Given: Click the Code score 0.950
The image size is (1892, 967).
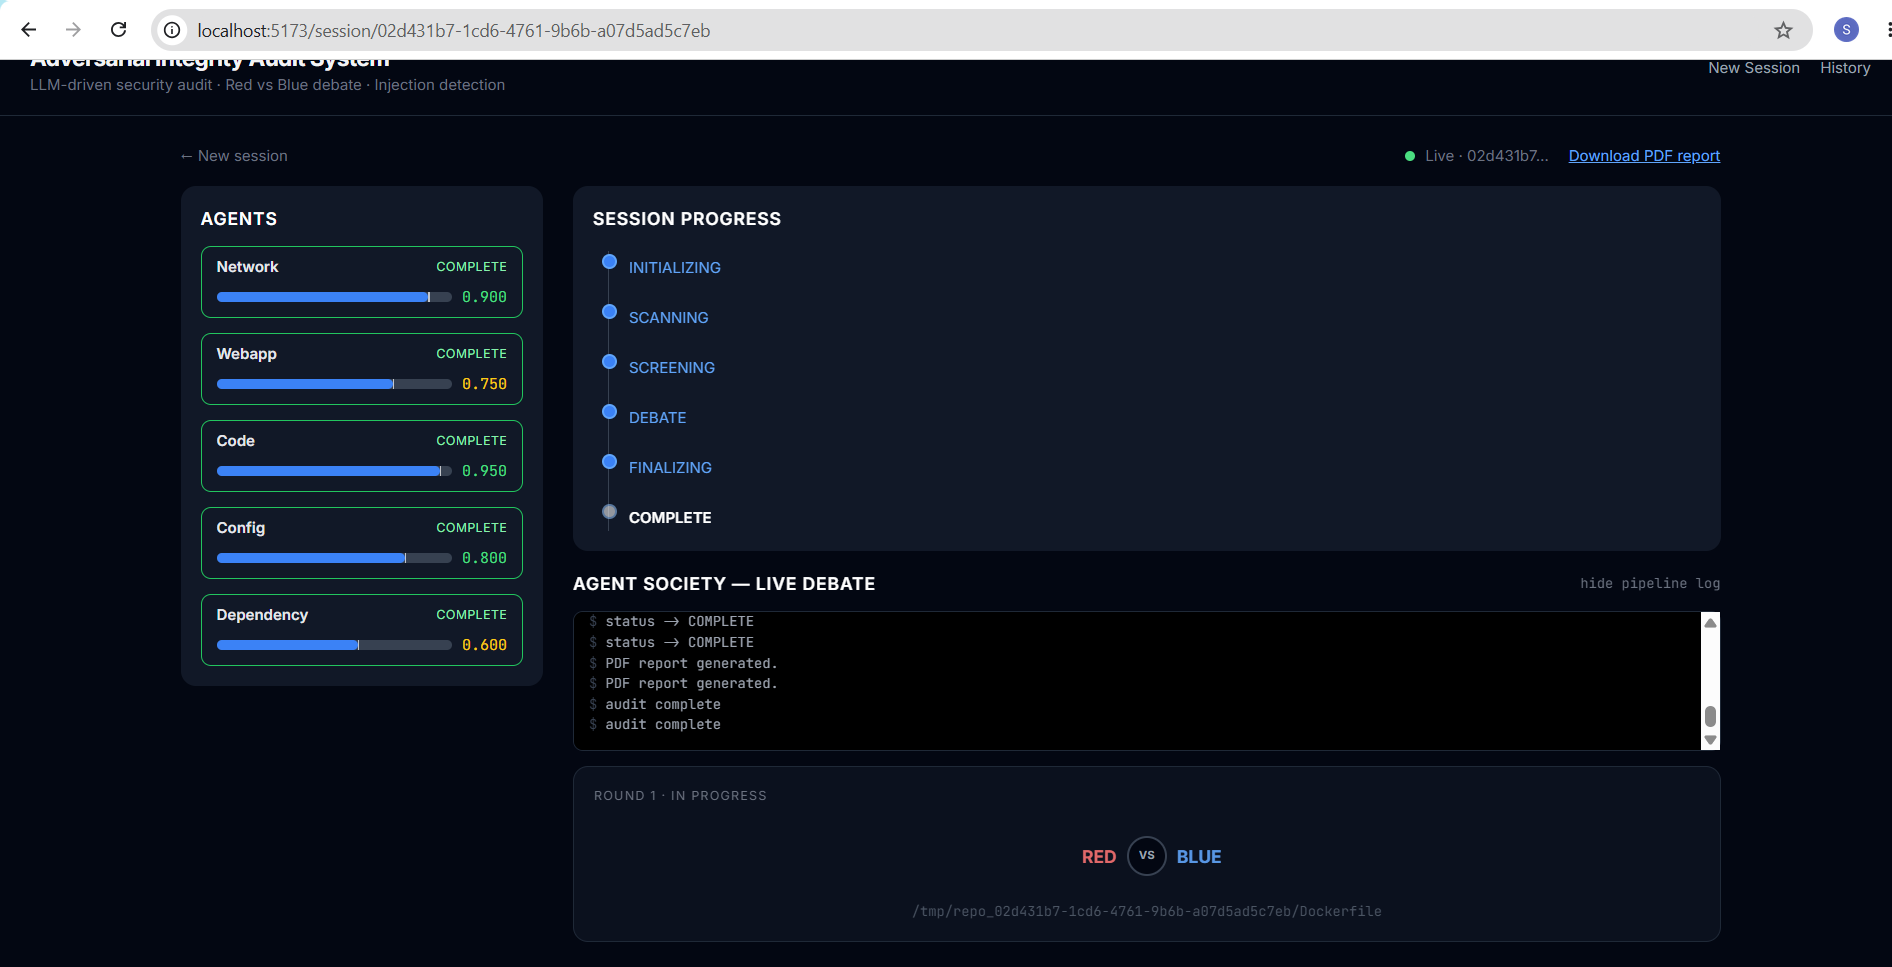Looking at the screenshot, I should 484,471.
